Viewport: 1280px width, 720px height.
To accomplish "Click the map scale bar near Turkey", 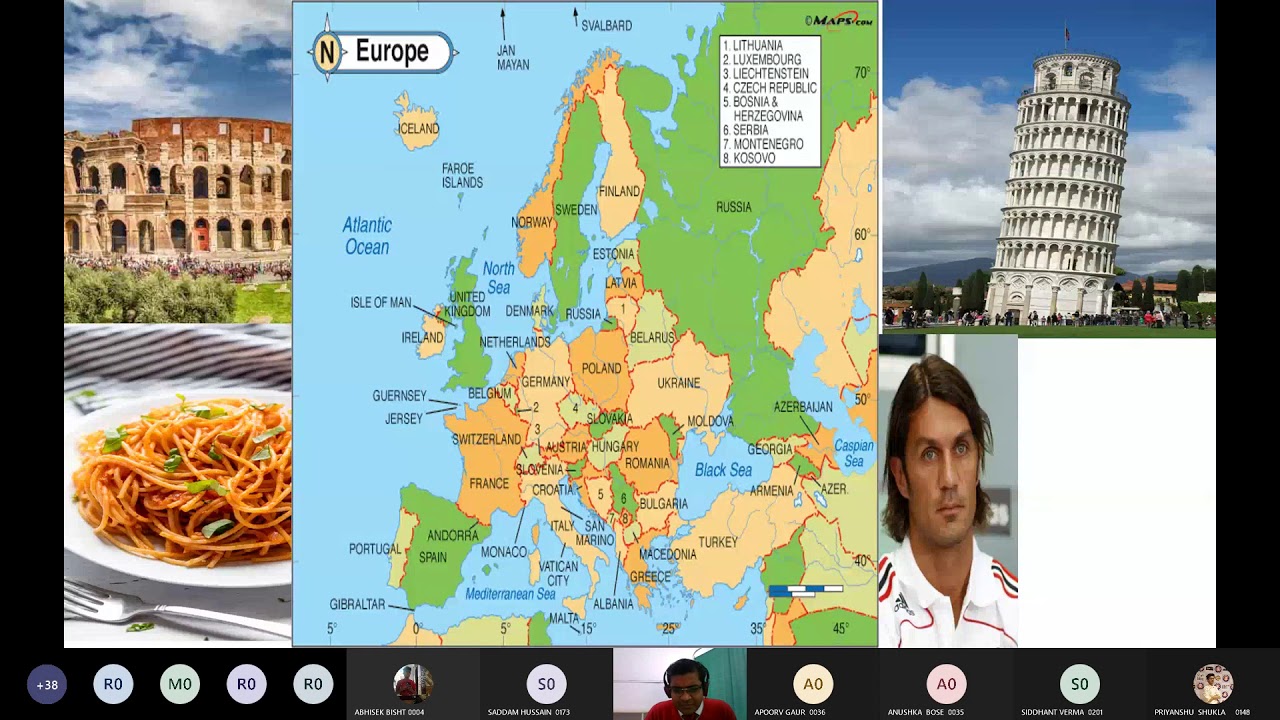I will pyautogui.click(x=806, y=590).
